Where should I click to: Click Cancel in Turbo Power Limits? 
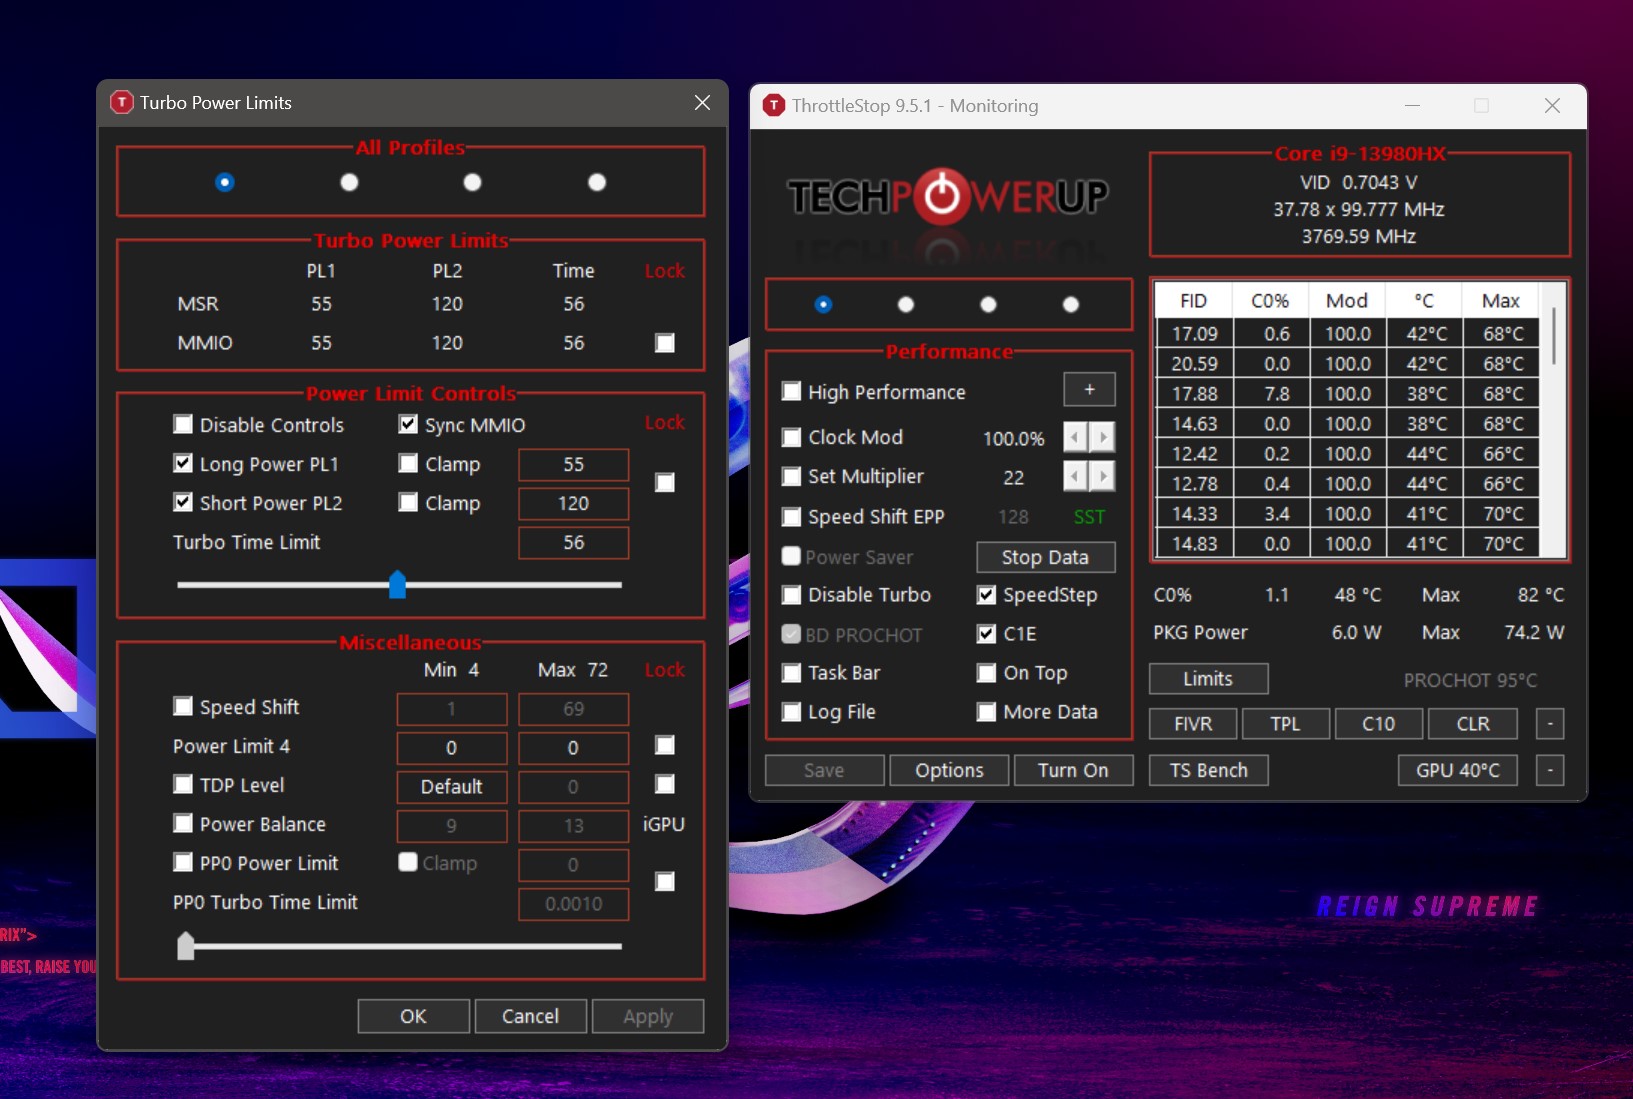pos(530,1016)
